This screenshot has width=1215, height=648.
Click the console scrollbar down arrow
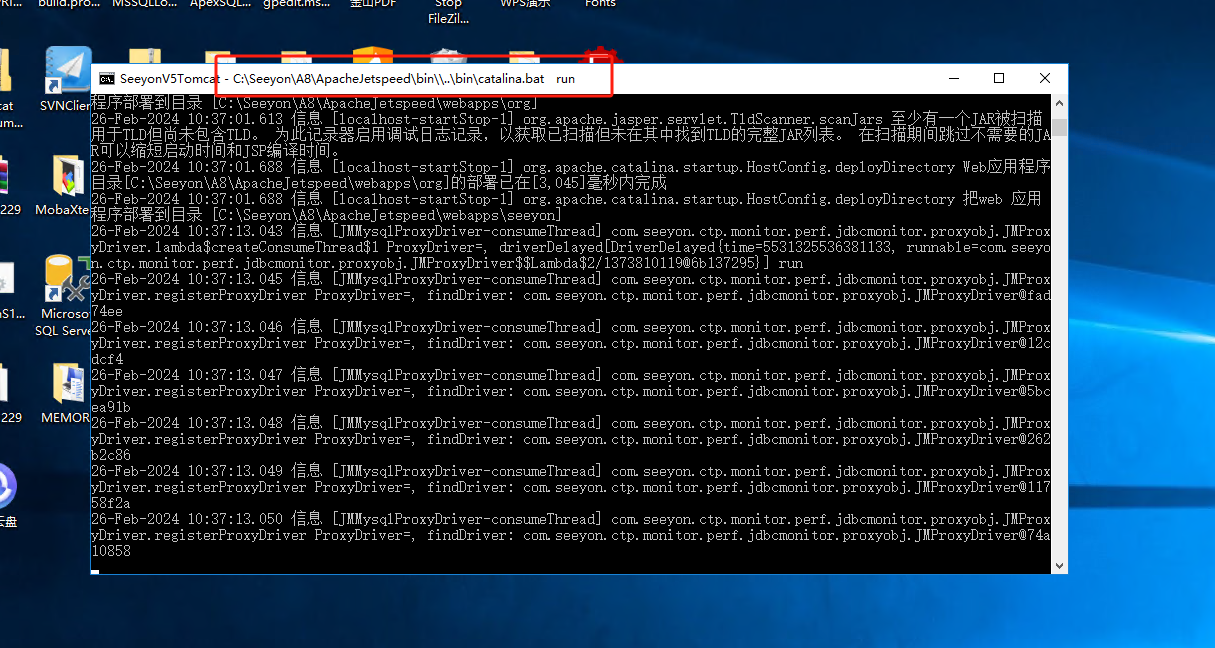[x=1059, y=565]
